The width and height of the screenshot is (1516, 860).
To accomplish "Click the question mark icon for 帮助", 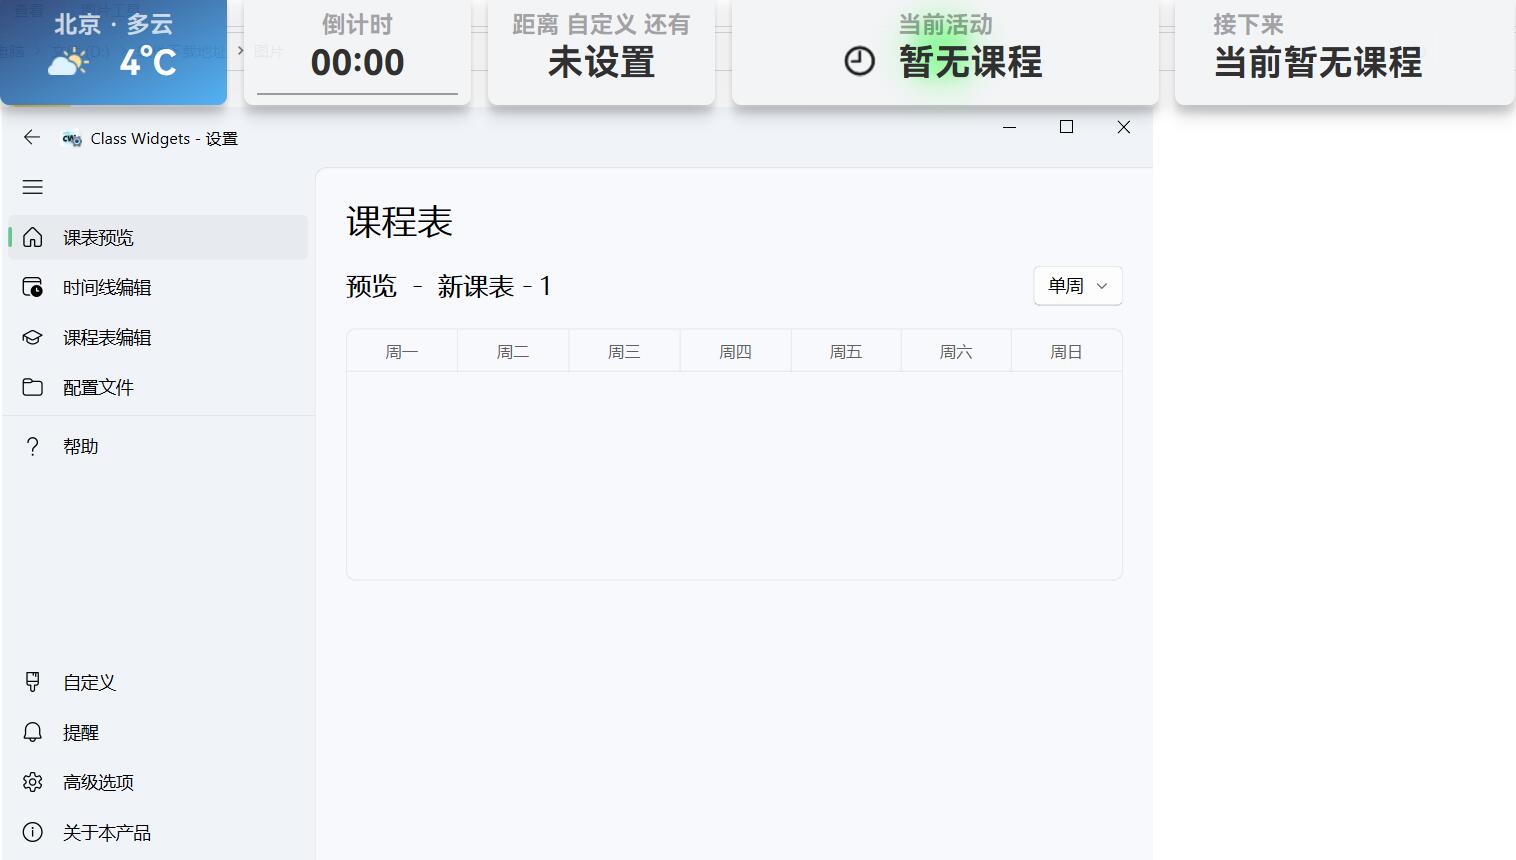I will 32,446.
